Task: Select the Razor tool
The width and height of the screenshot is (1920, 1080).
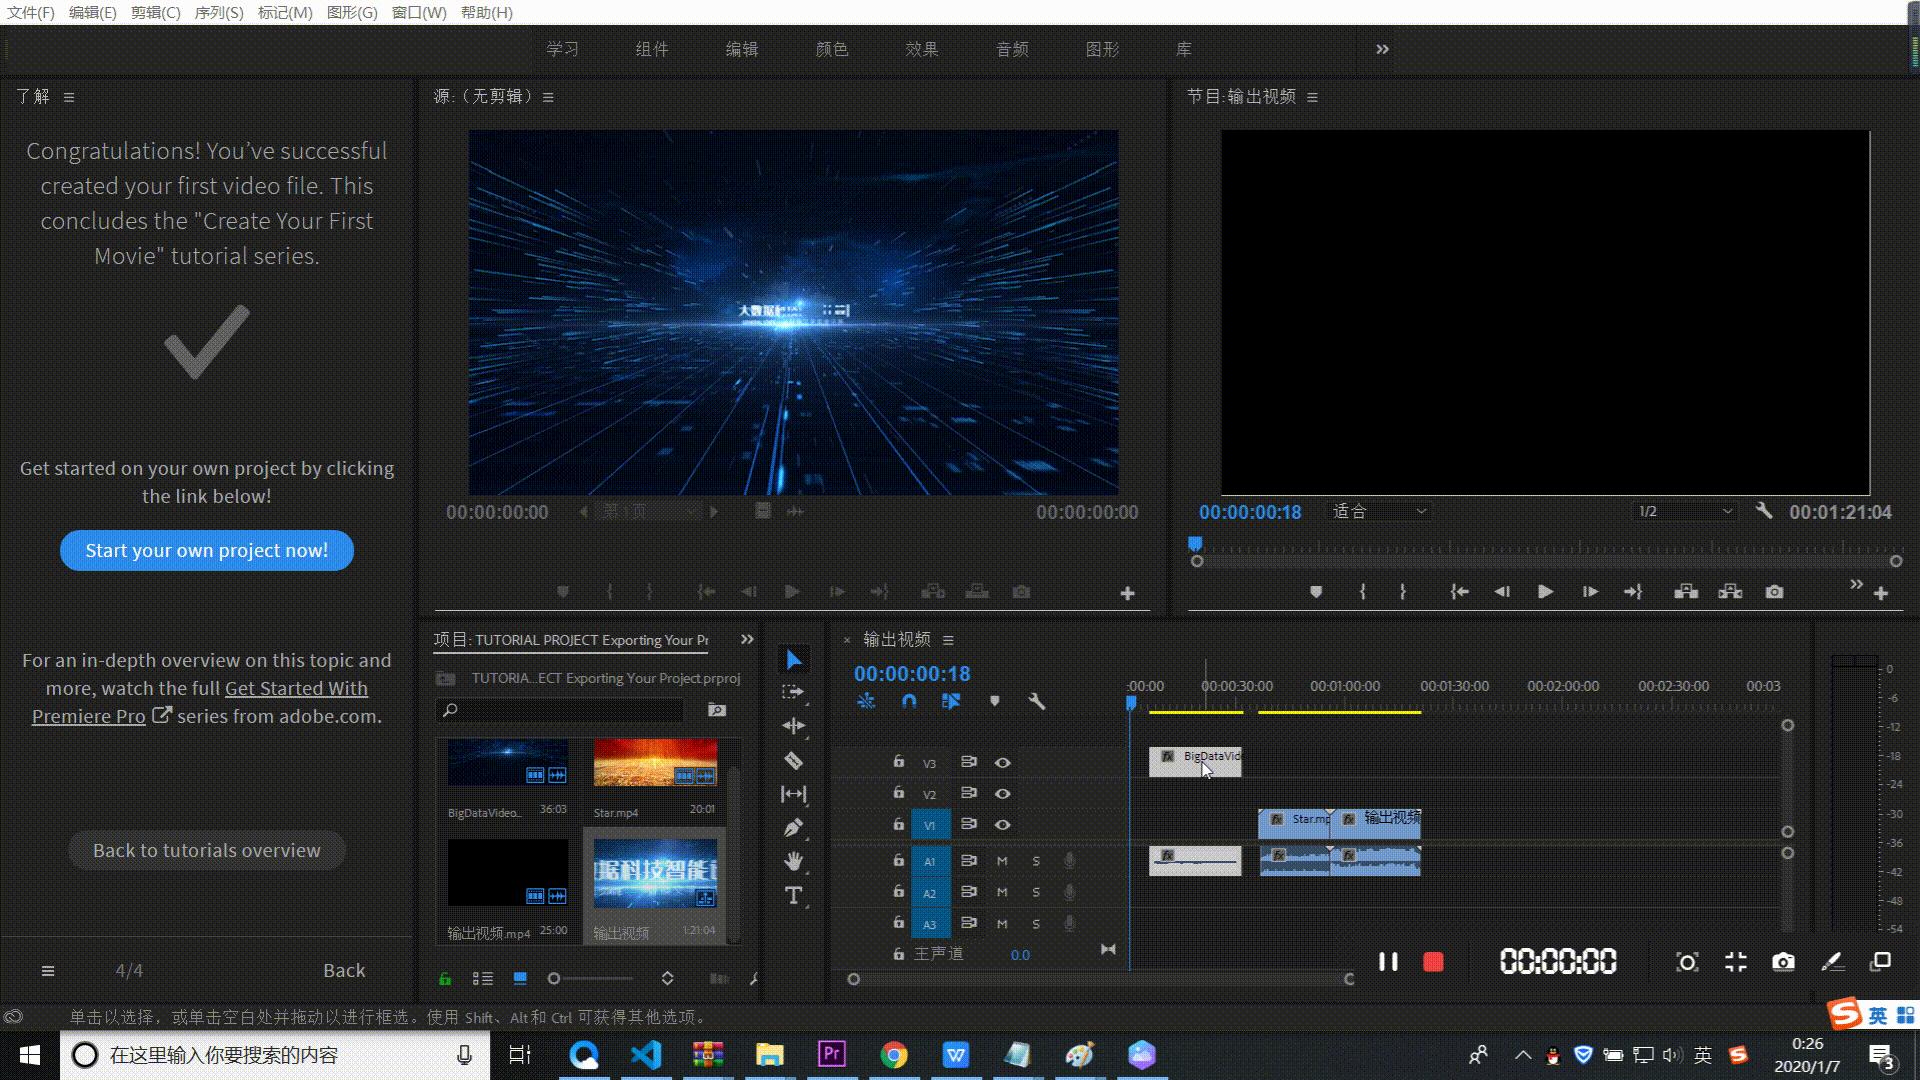Action: 794,761
